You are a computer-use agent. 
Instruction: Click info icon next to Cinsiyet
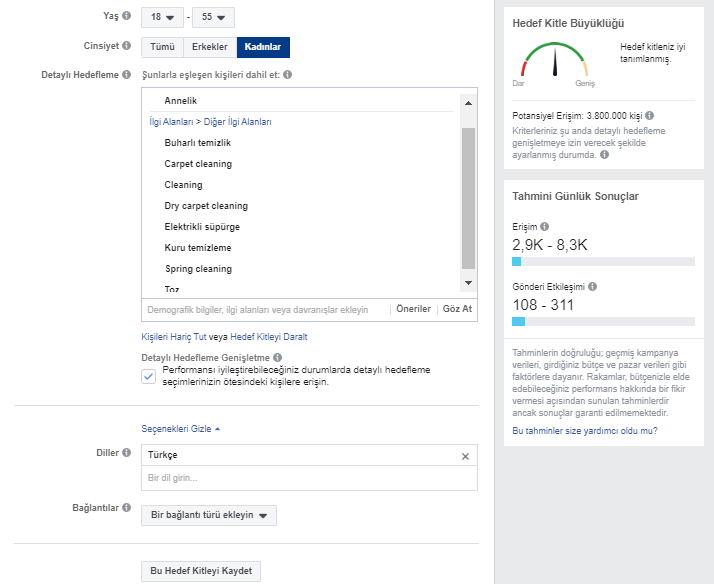[127, 46]
